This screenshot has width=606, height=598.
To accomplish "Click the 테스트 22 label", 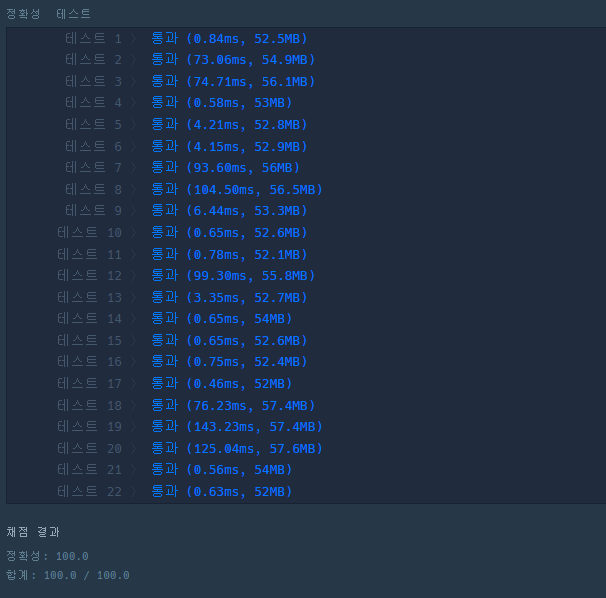I will 89,491.
